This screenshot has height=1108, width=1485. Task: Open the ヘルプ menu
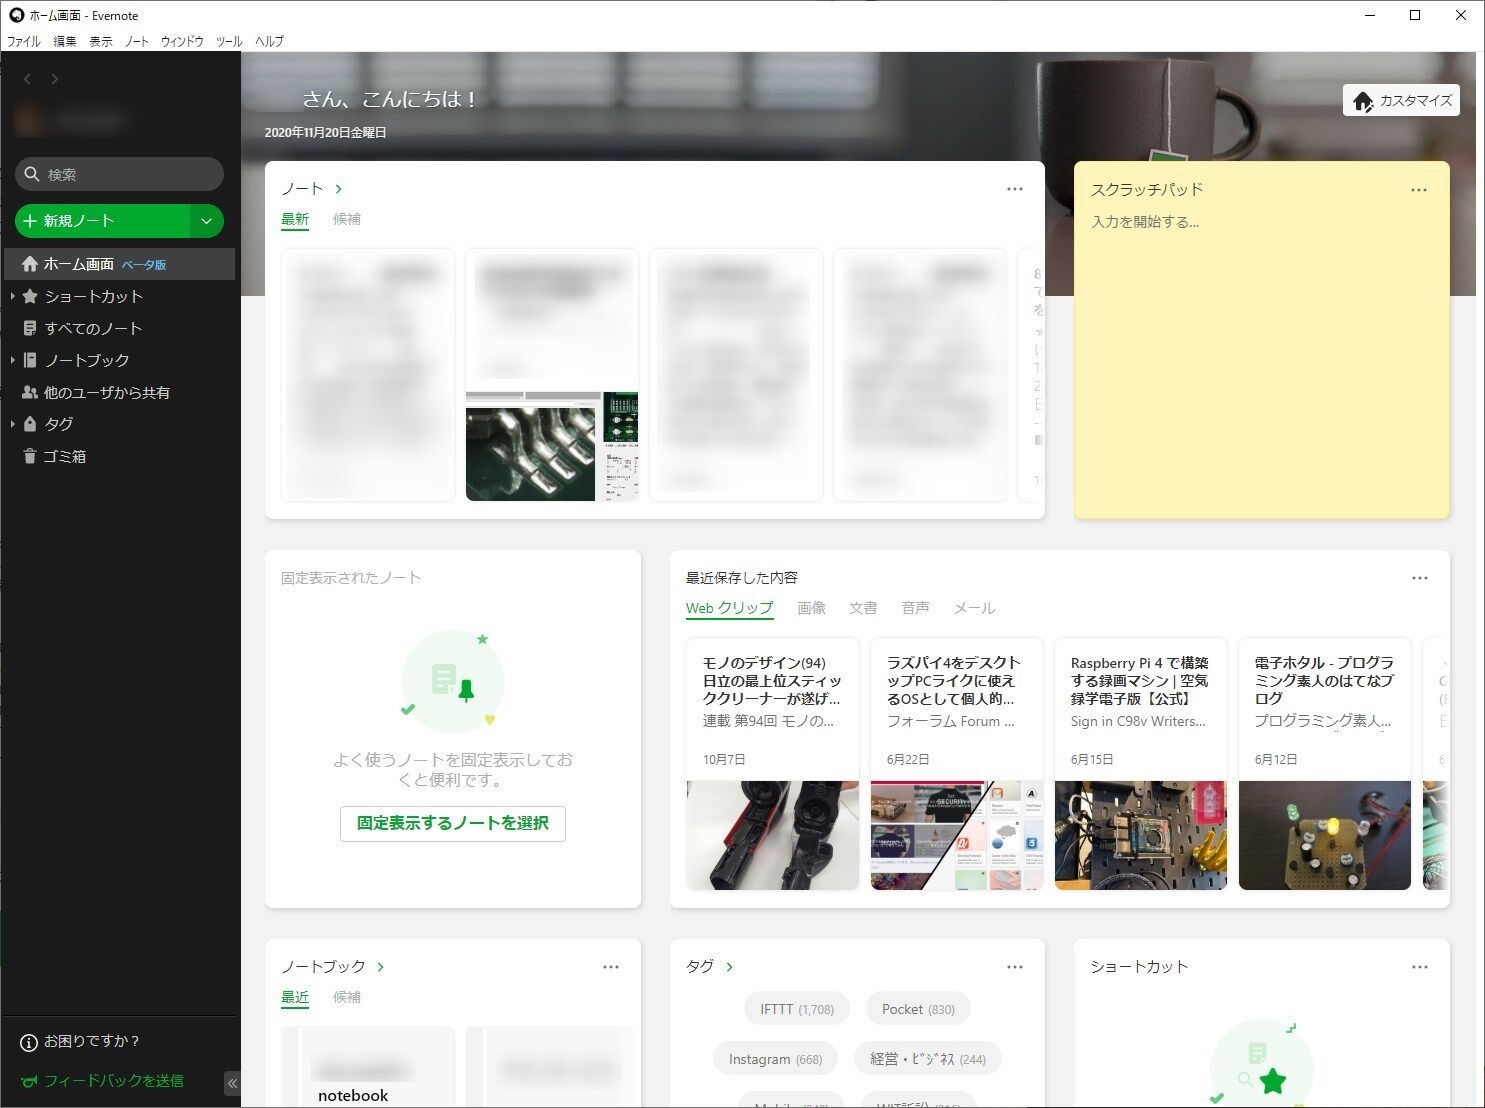click(x=269, y=41)
